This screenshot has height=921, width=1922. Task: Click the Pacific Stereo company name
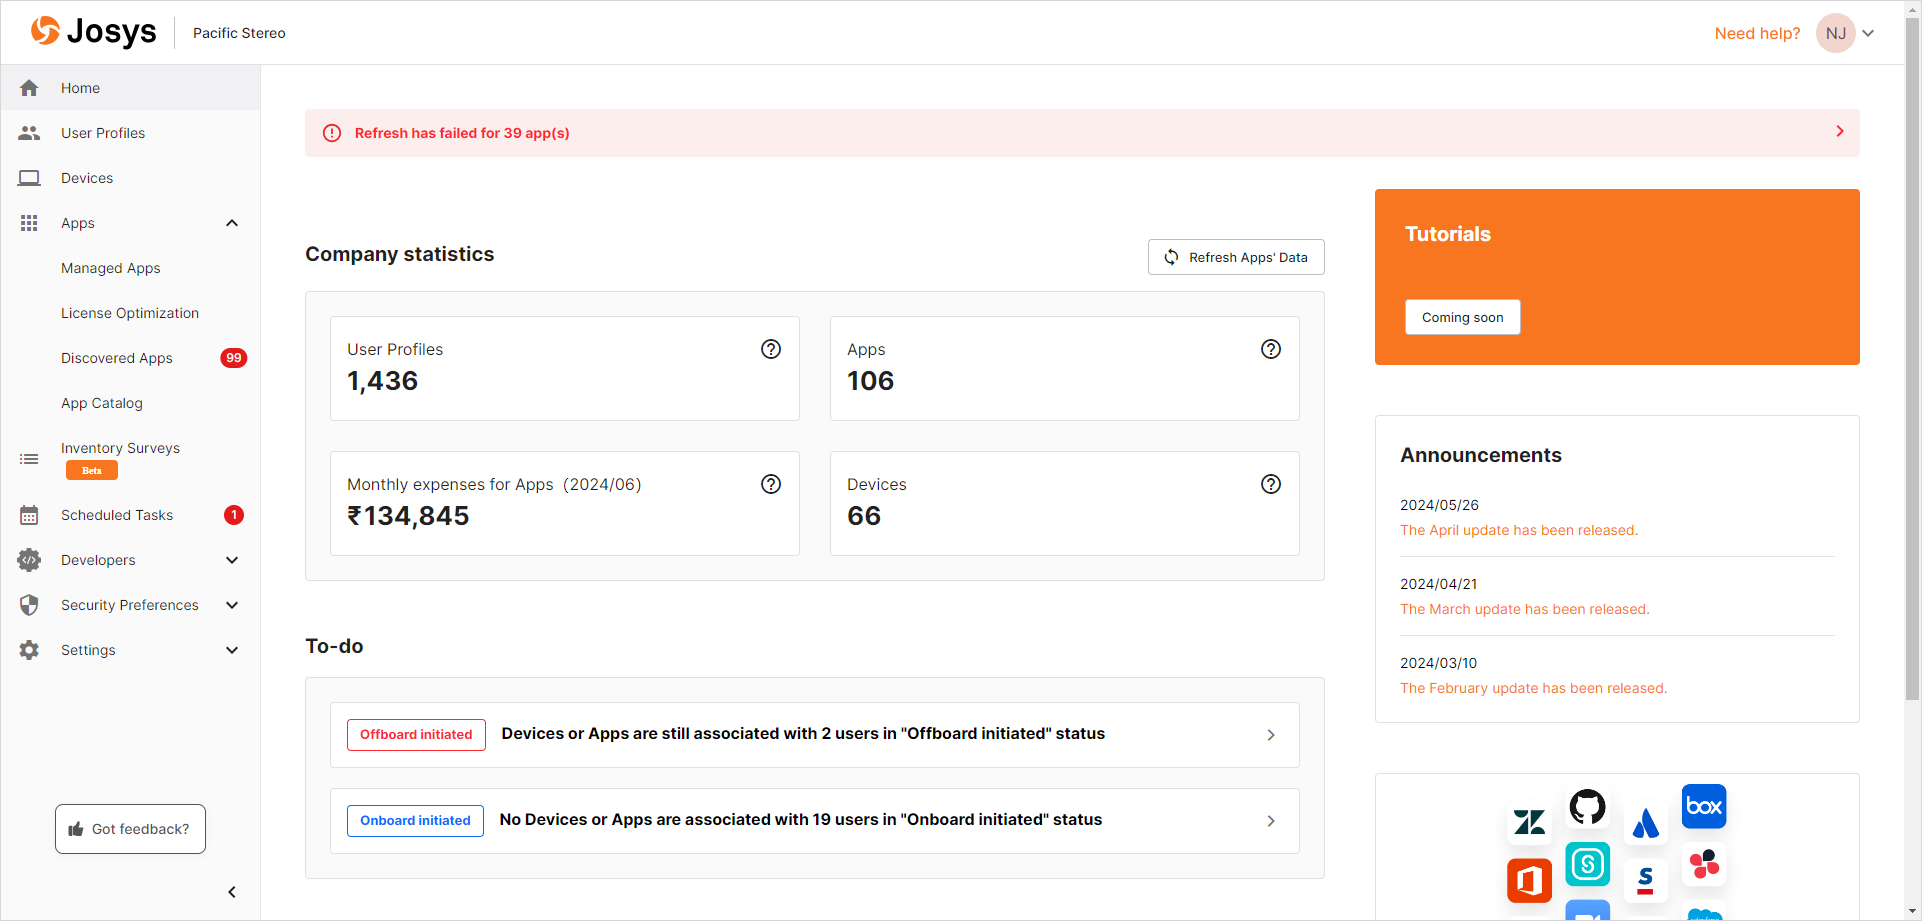pos(239,33)
